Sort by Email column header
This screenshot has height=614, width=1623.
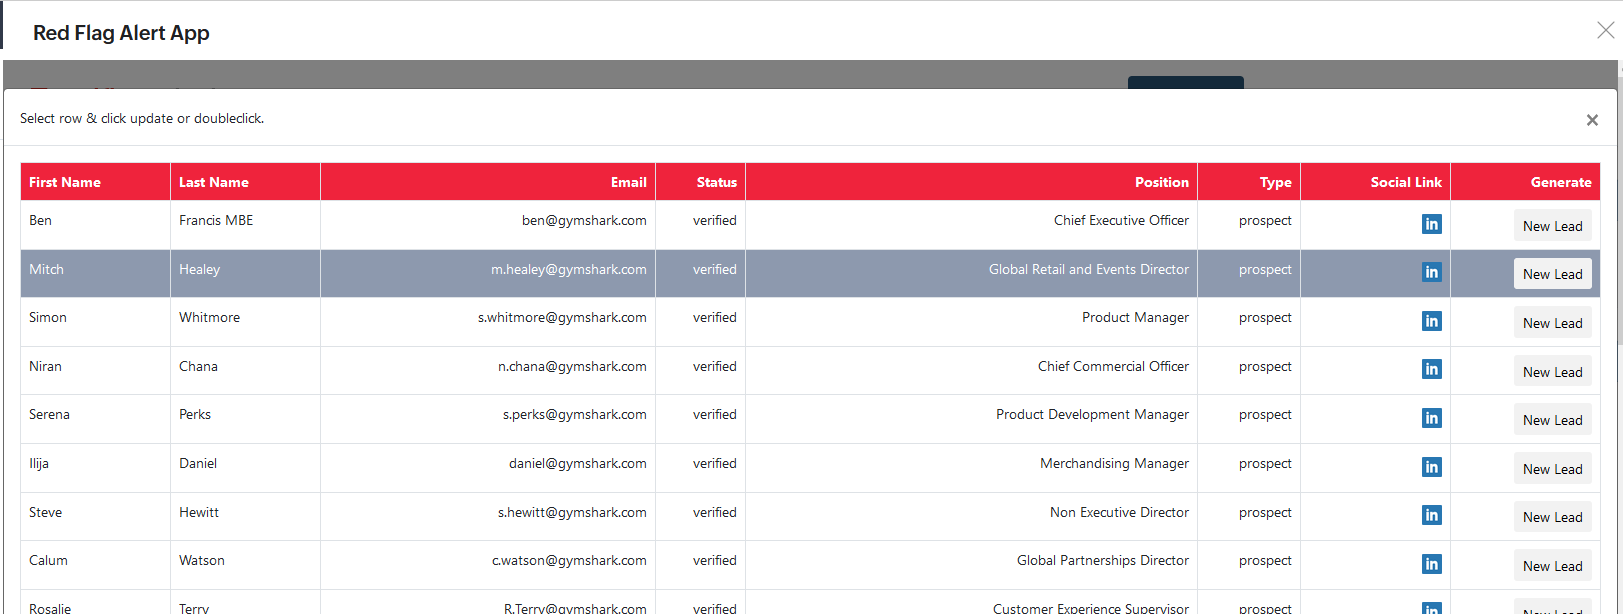click(488, 182)
